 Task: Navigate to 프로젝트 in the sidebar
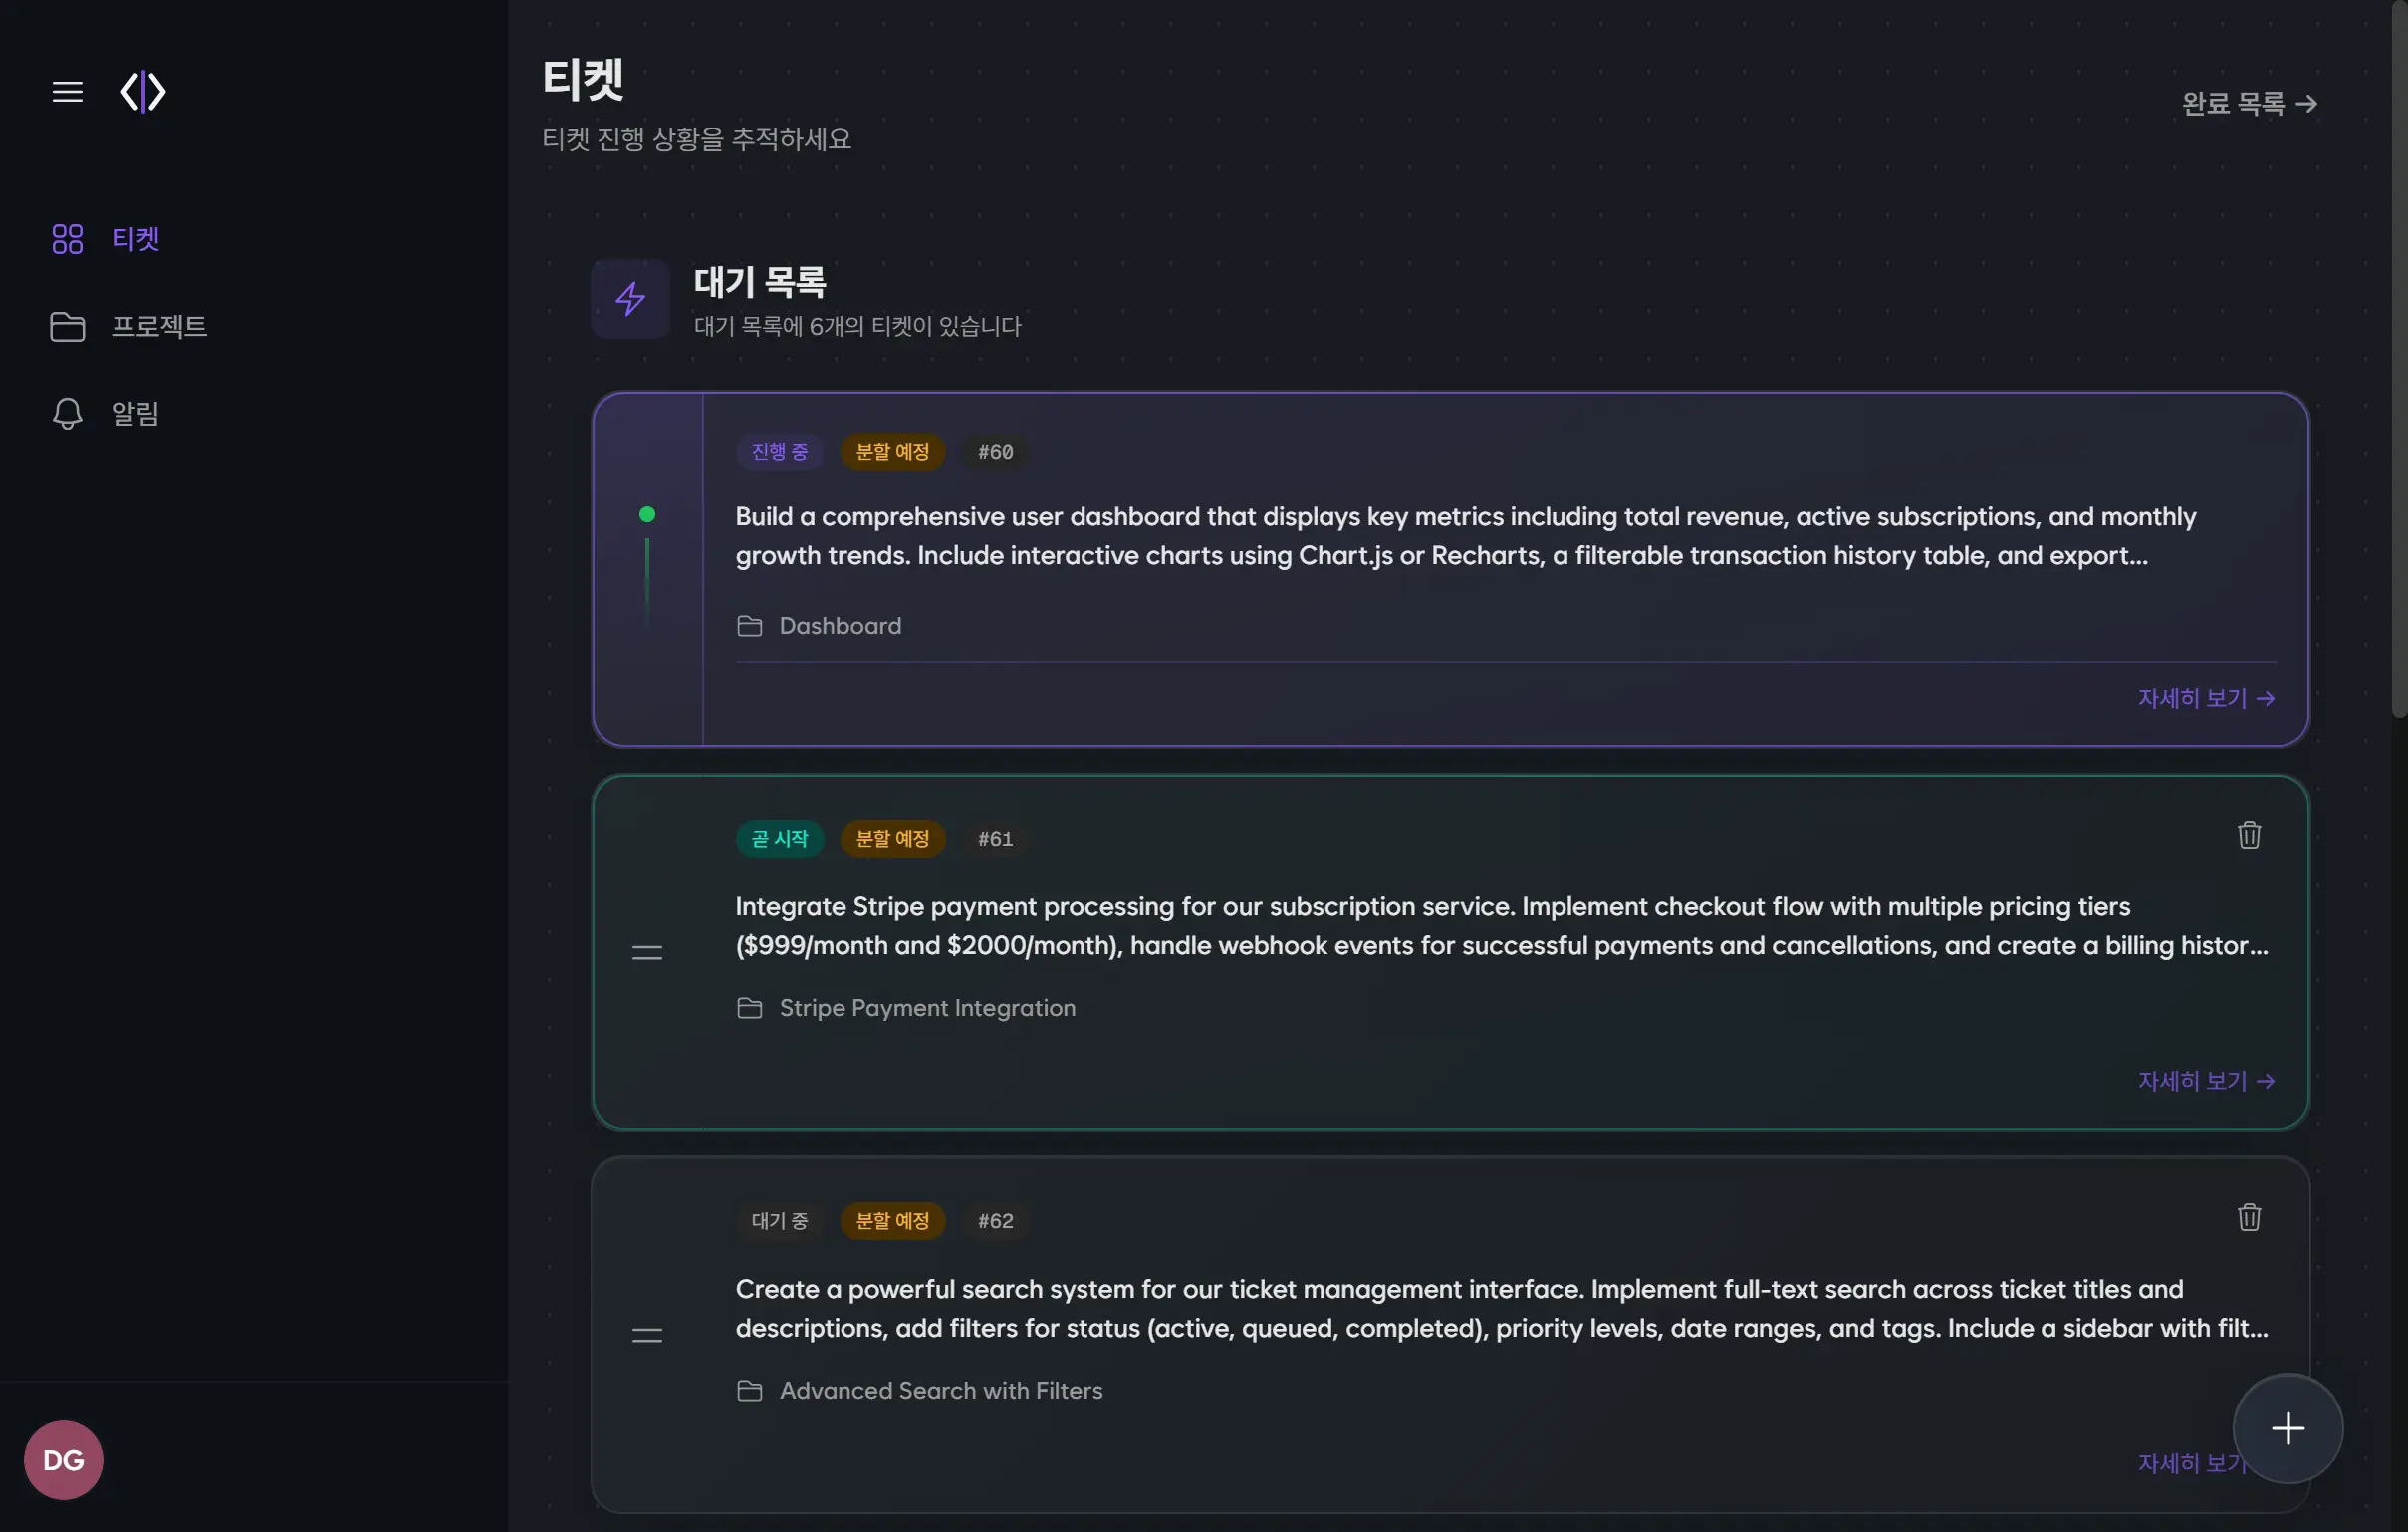pyautogui.click(x=159, y=326)
